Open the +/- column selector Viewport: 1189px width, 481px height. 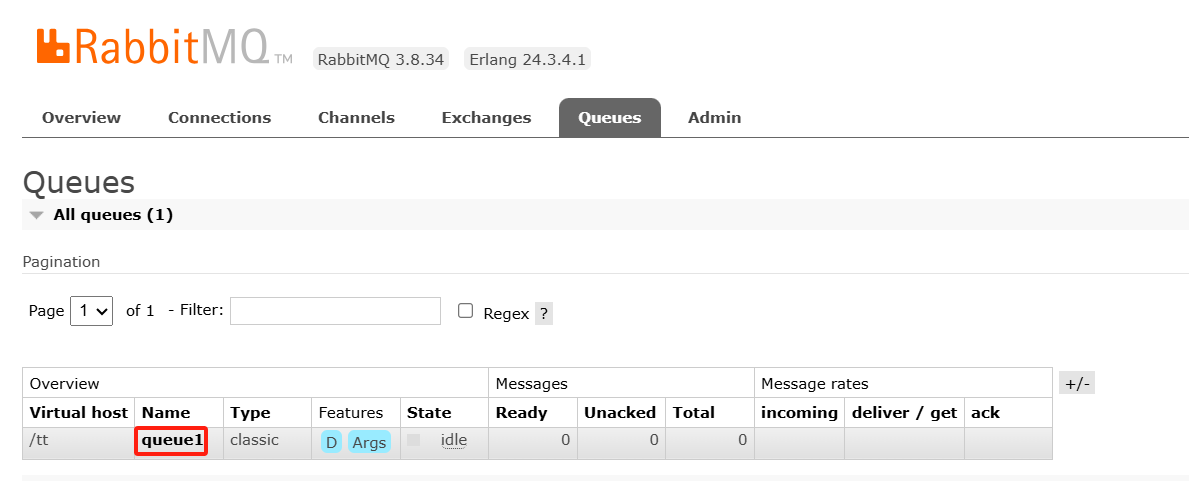click(x=1077, y=383)
